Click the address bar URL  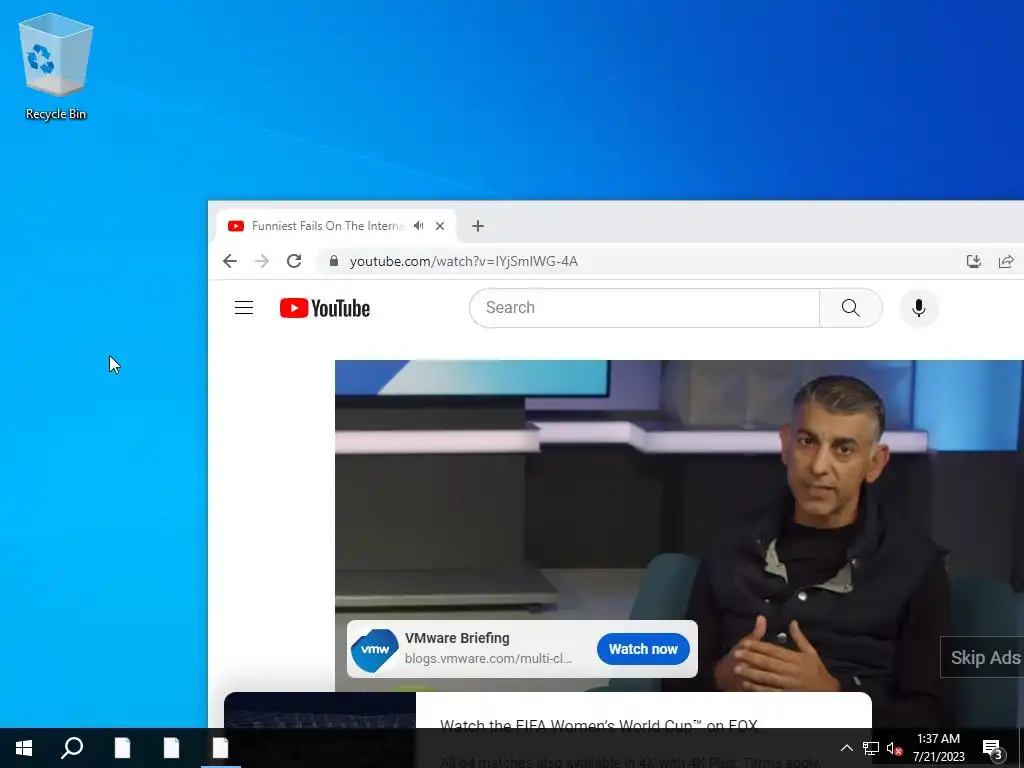[x=464, y=261]
